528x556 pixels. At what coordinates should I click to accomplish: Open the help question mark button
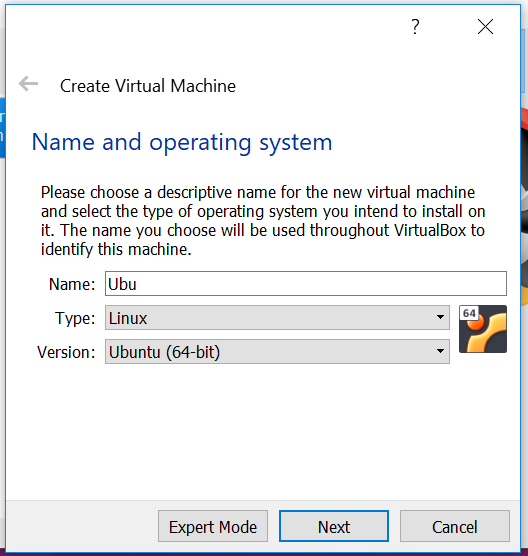click(x=415, y=27)
